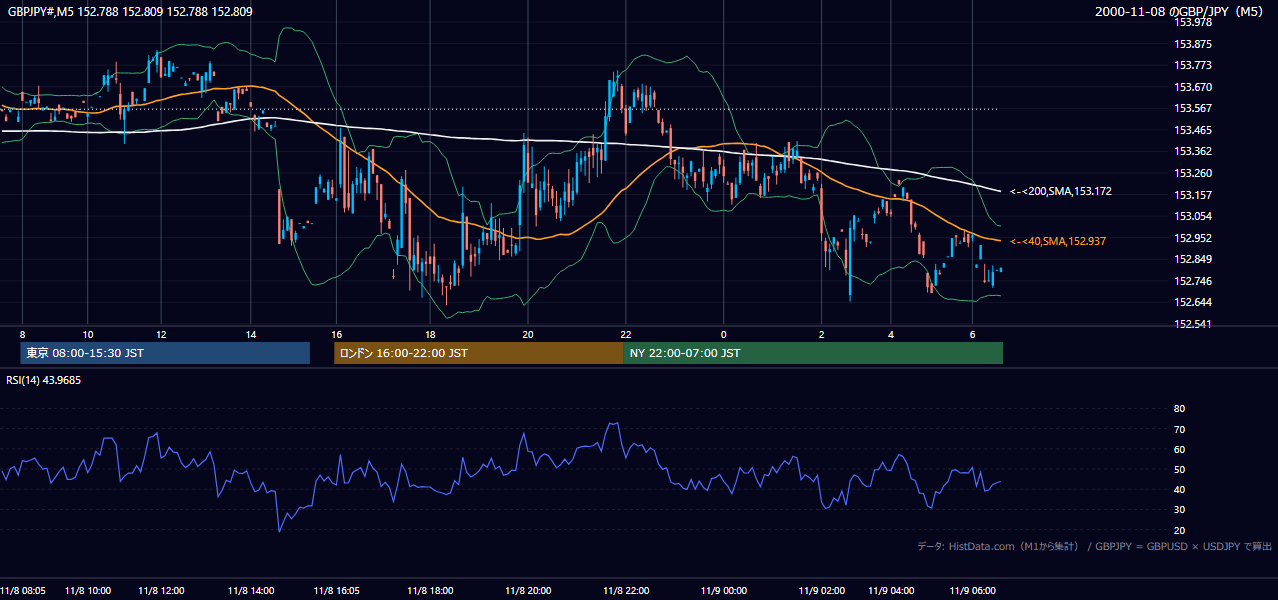Screen dimensions: 1278x600
Task: Click the 152.746 price axis label
Action: (1193, 281)
